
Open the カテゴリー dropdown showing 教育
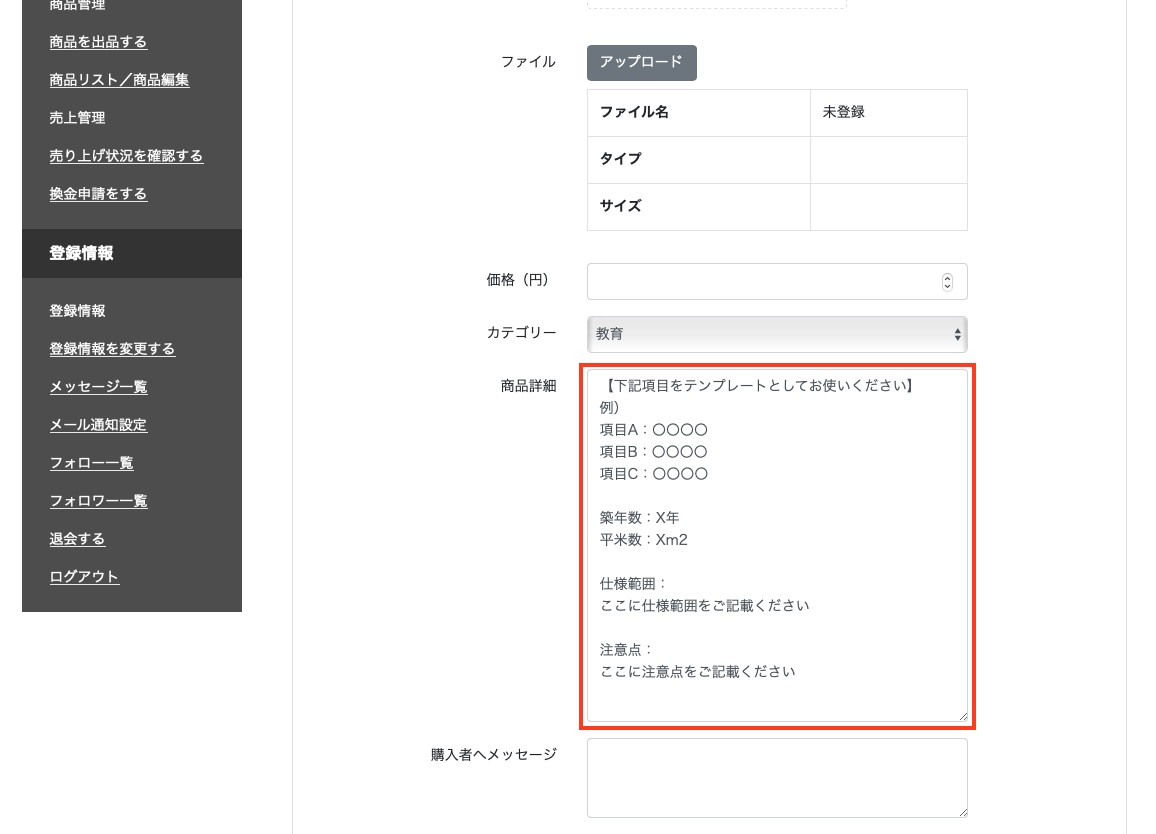[777, 334]
